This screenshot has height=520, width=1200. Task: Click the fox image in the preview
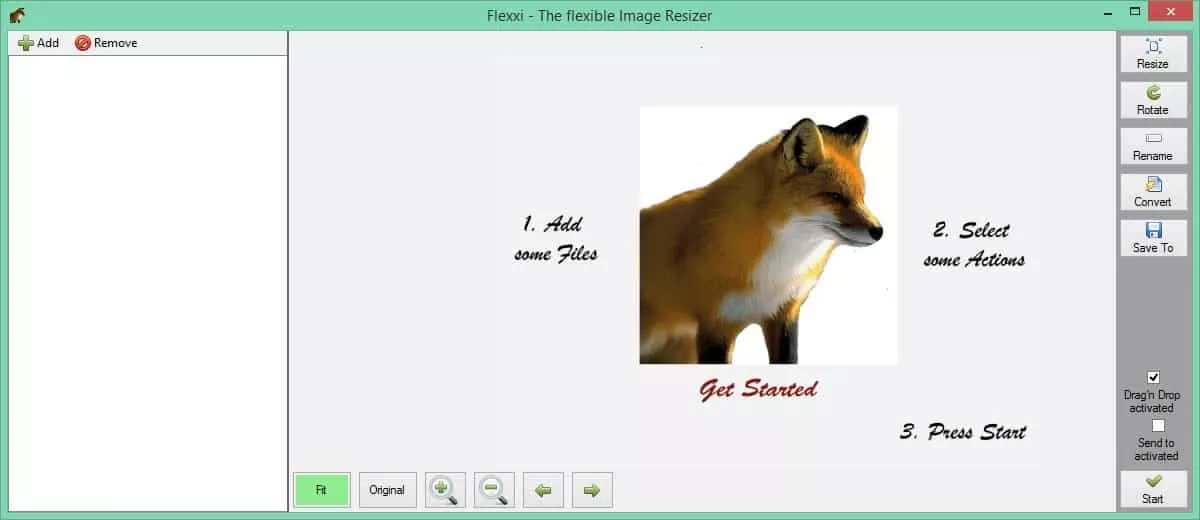[x=768, y=235]
